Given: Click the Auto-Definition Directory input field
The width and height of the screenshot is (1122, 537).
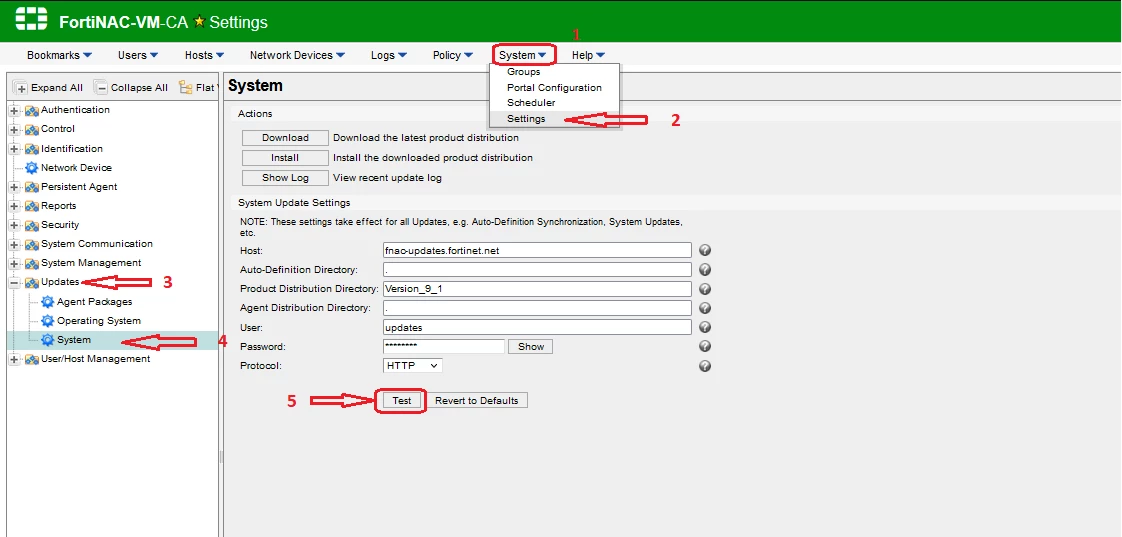Looking at the screenshot, I should (537, 269).
